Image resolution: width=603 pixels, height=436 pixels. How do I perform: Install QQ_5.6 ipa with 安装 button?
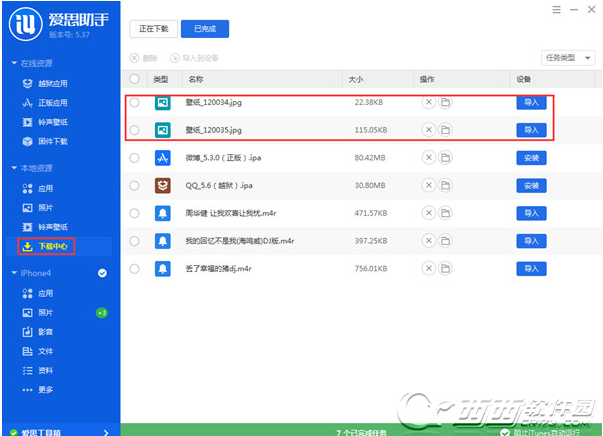point(531,185)
